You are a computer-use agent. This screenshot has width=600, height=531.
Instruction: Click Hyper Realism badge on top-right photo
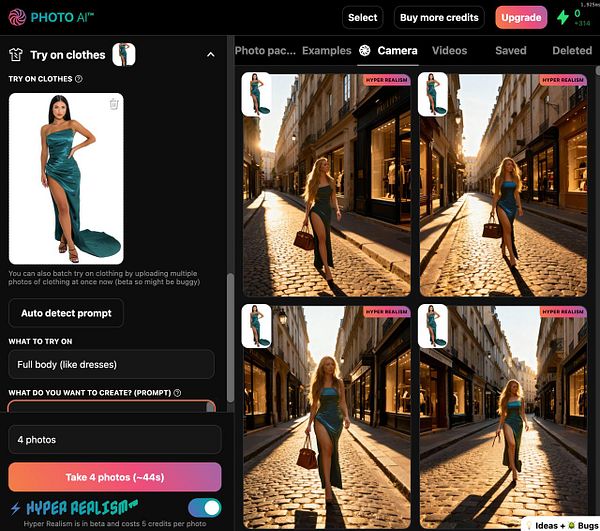tap(563, 80)
